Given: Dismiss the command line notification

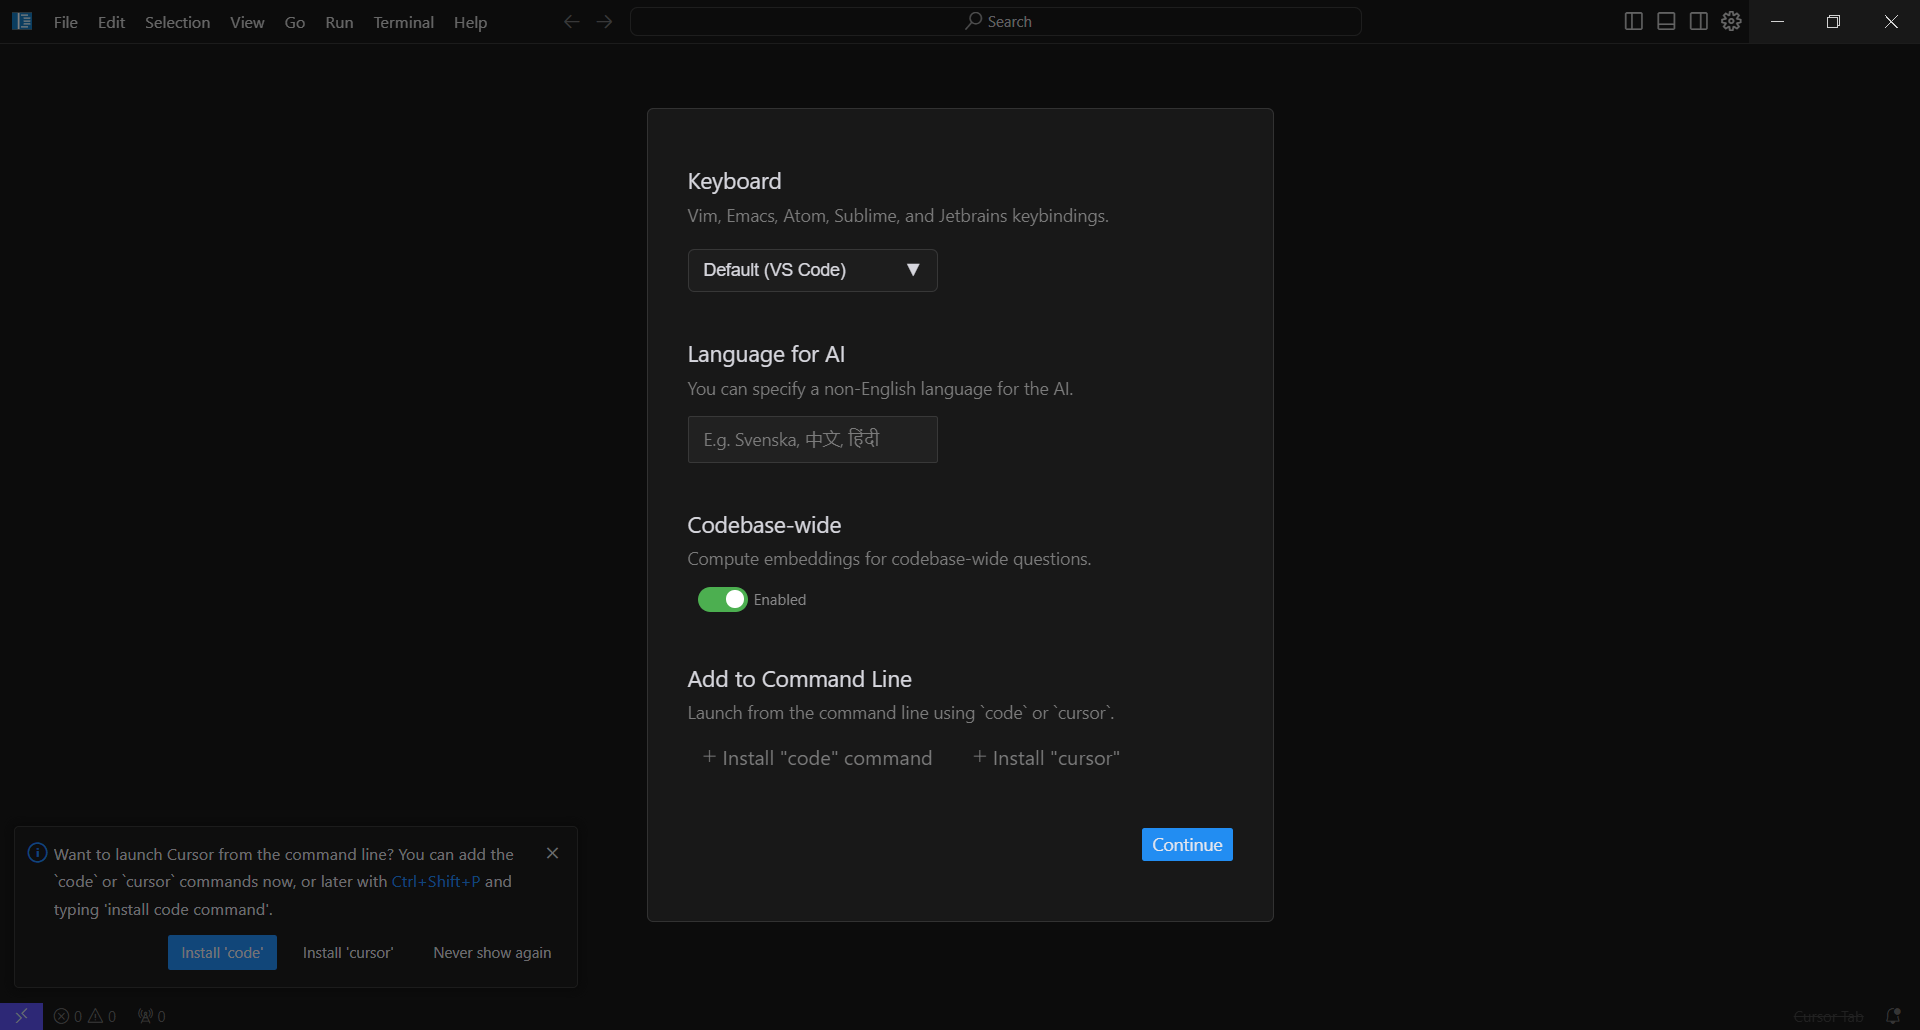Looking at the screenshot, I should (x=552, y=853).
